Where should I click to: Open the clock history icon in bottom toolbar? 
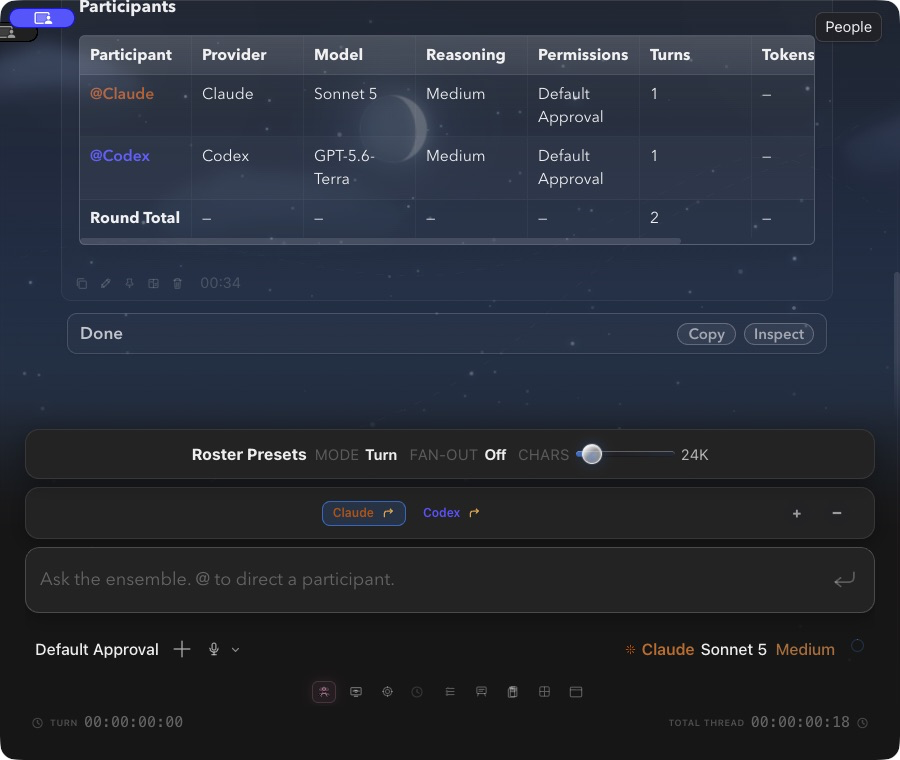click(417, 692)
